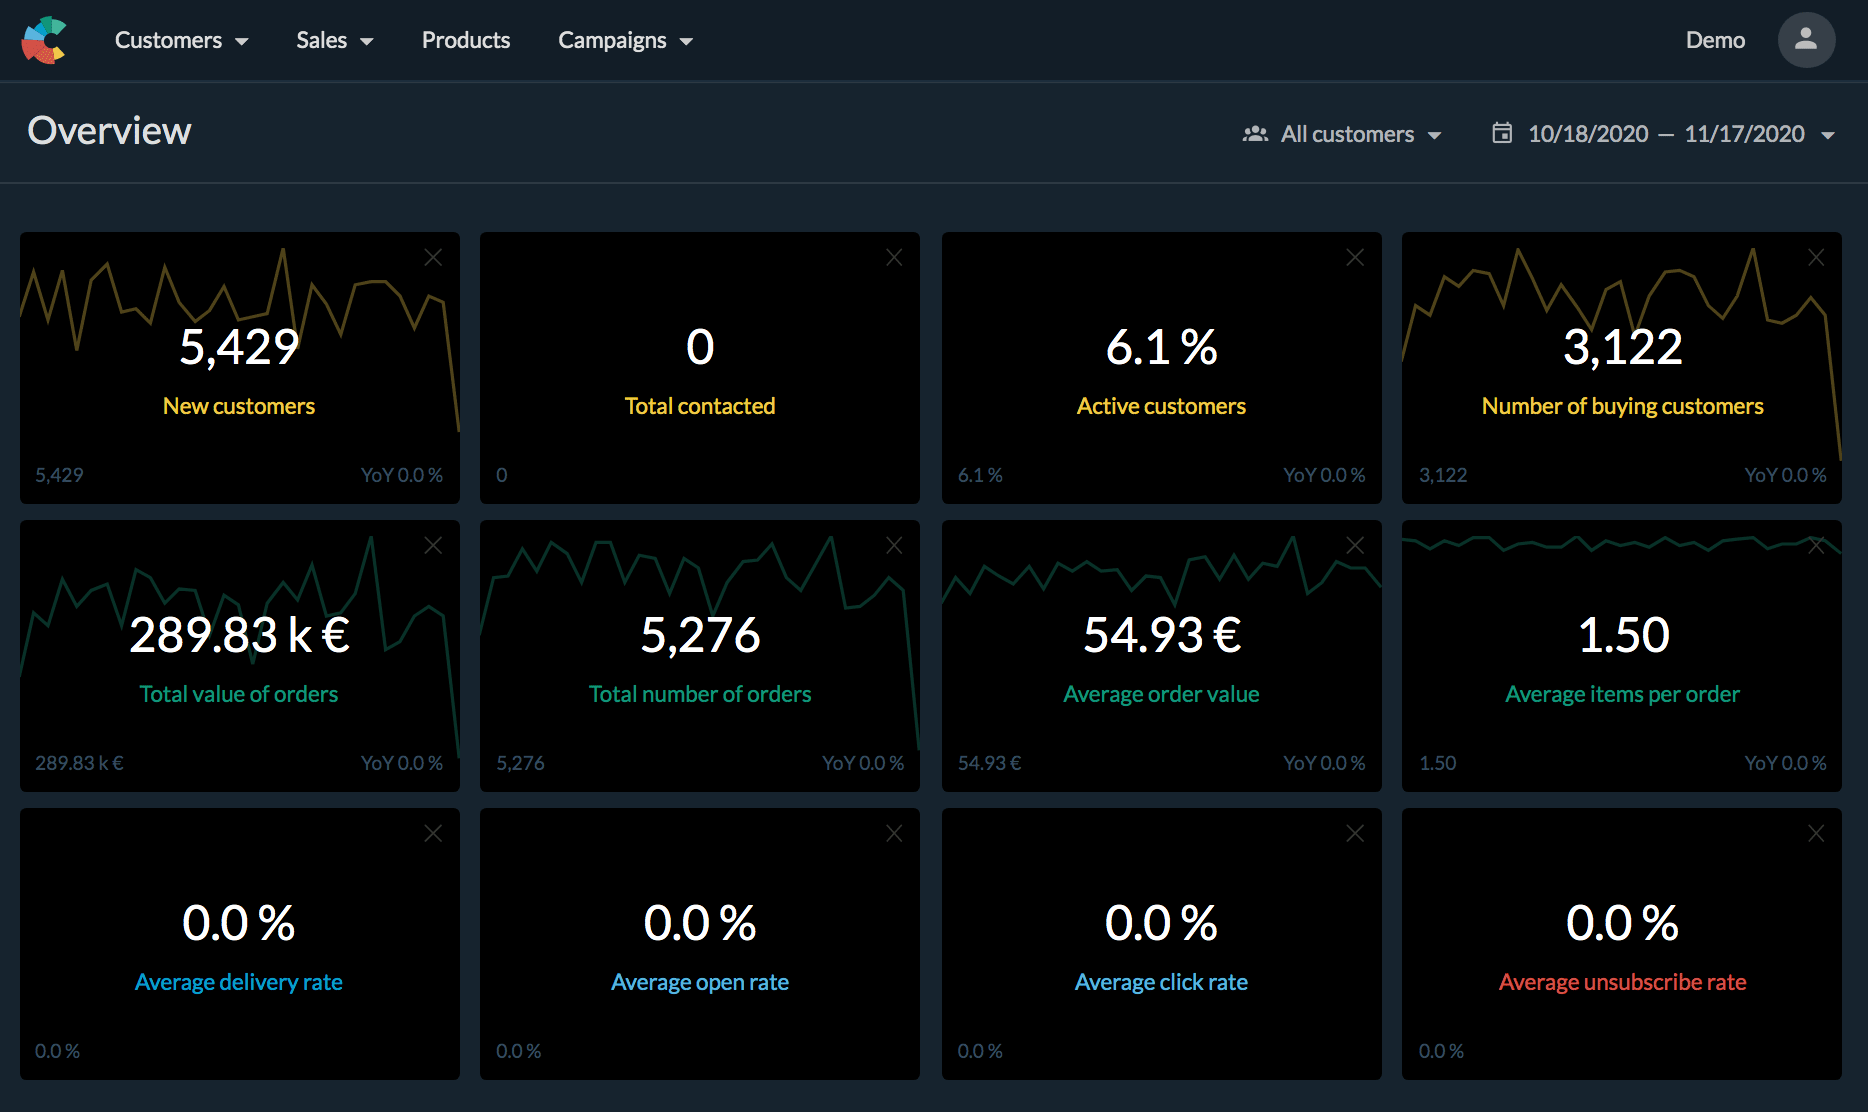Expand the Customers dropdown arrow
1868x1112 pixels.
tap(241, 42)
